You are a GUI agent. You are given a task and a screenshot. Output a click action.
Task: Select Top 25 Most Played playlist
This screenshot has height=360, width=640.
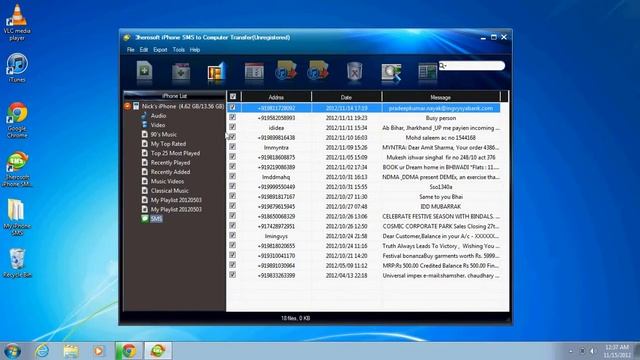coord(175,153)
